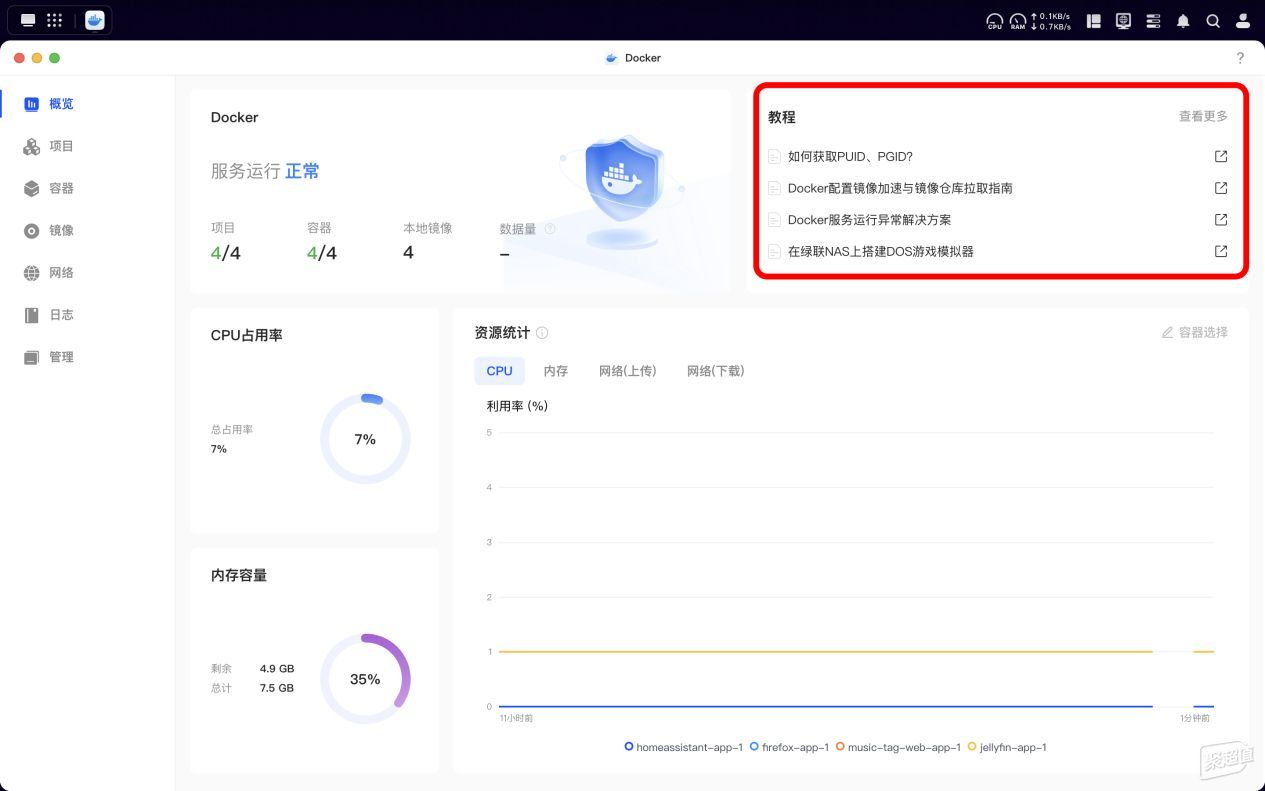Click the CPU gauge in system tray
This screenshot has width=1265, height=791.
pyautogui.click(x=994, y=21)
